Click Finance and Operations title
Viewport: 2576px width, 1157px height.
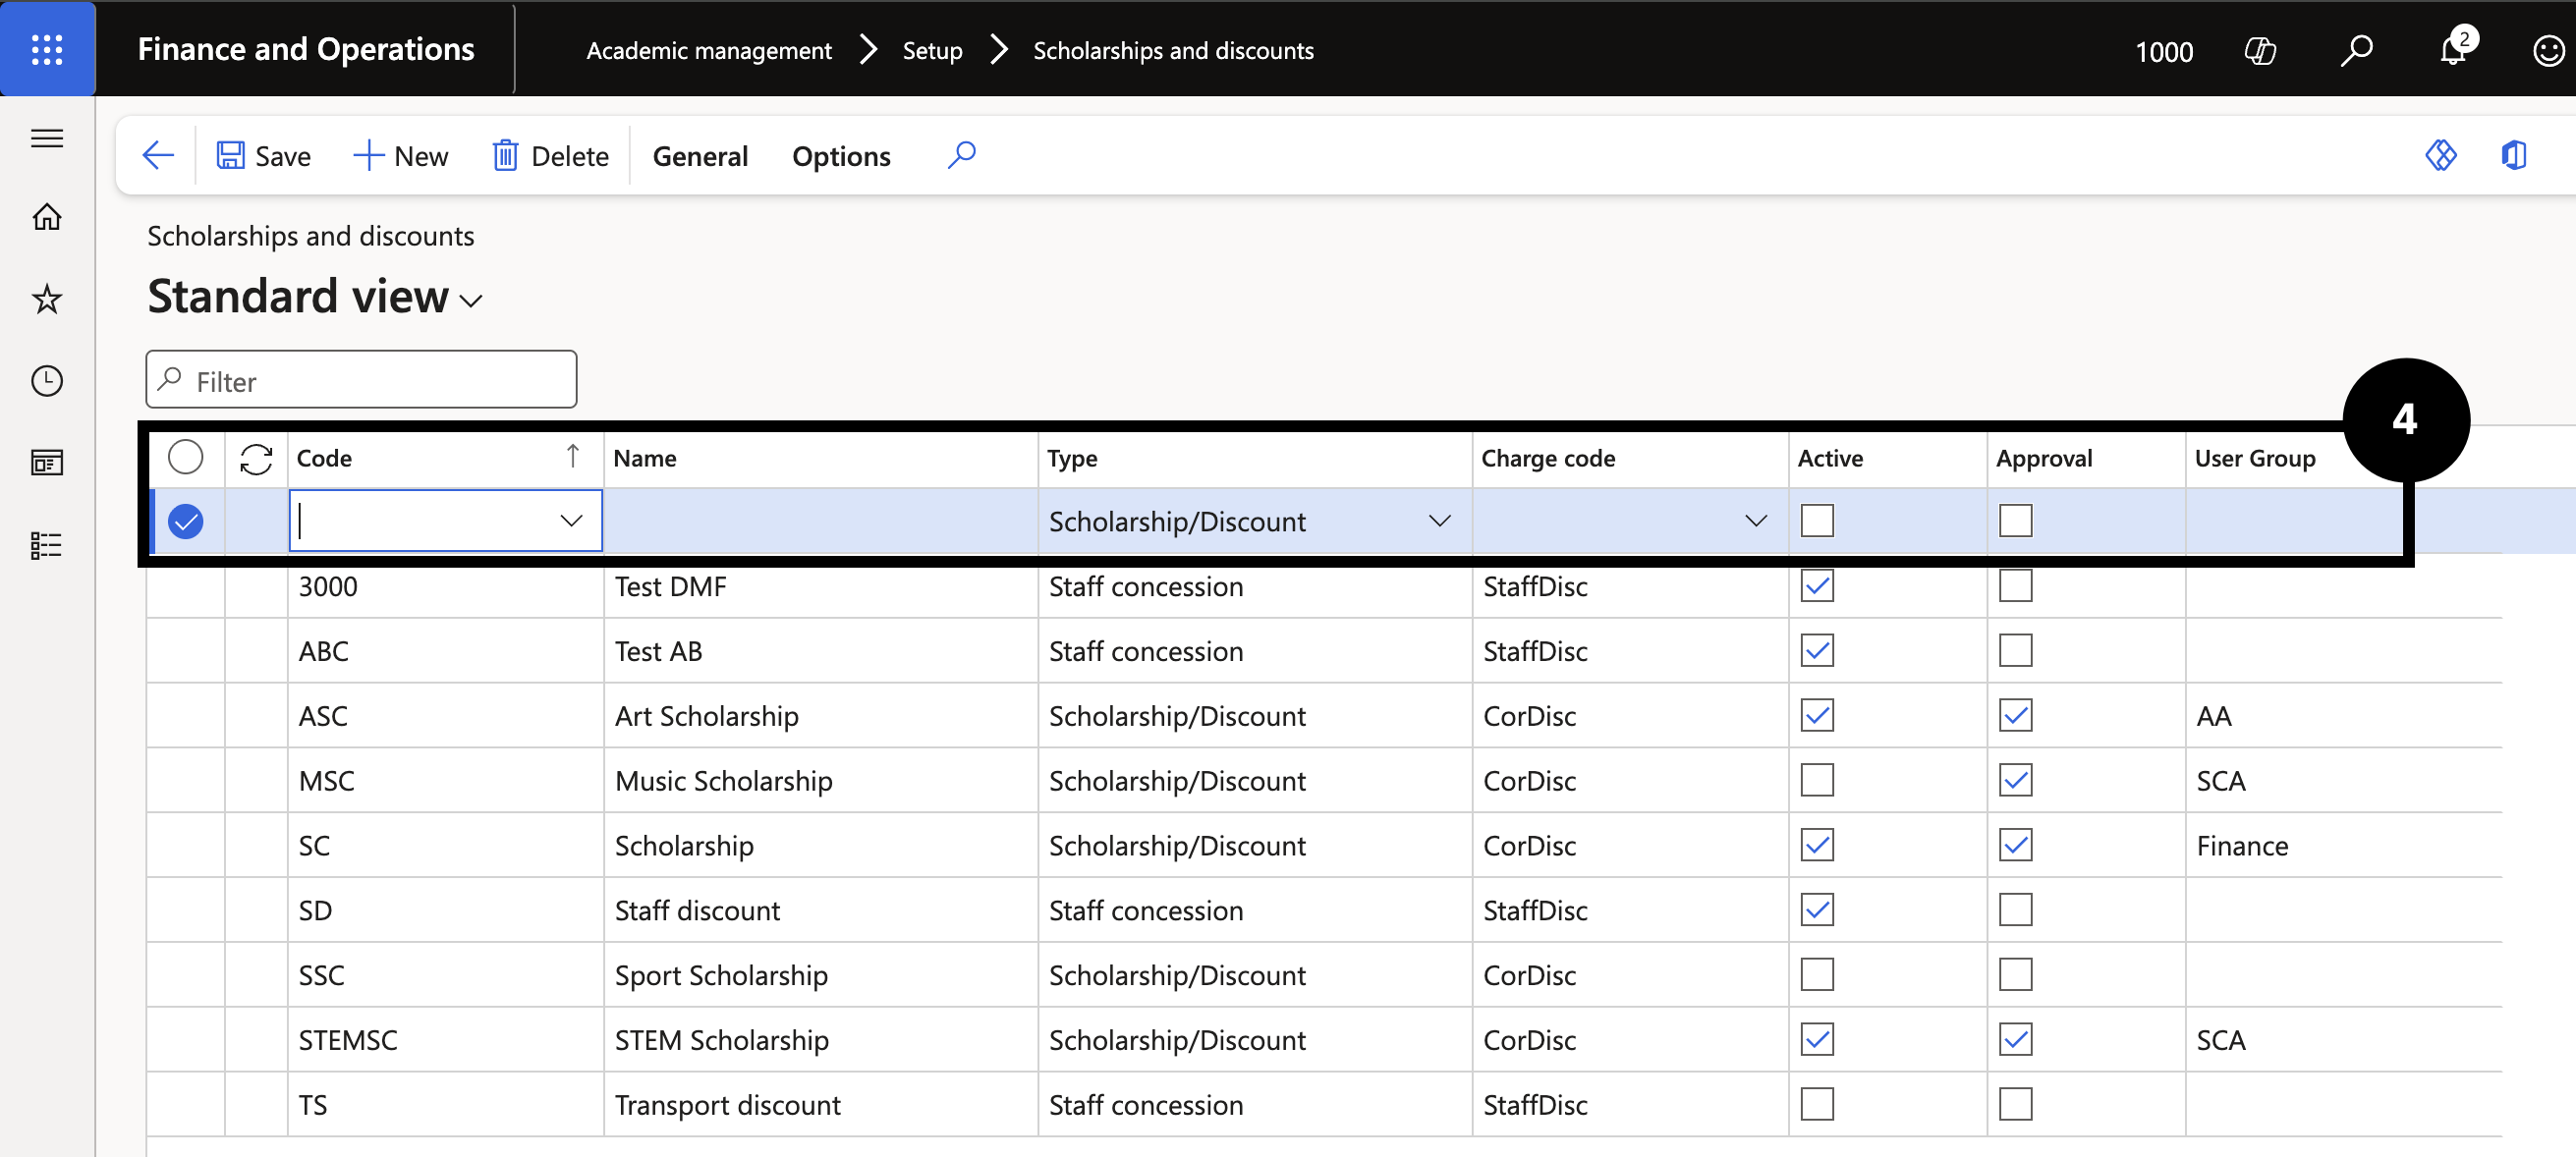(x=305, y=49)
